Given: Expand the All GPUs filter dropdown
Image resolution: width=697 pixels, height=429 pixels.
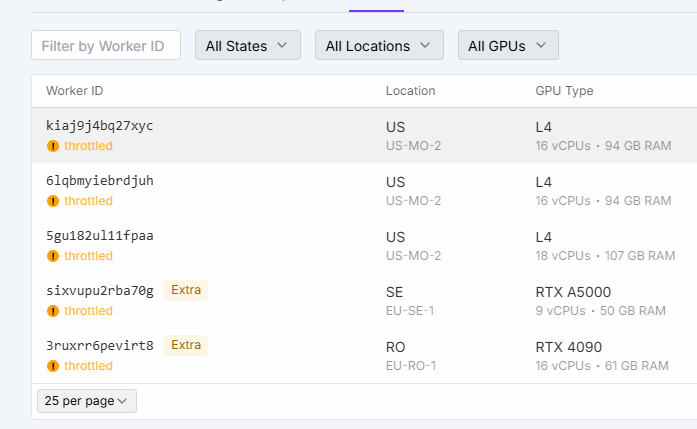Looking at the screenshot, I should [x=508, y=45].
